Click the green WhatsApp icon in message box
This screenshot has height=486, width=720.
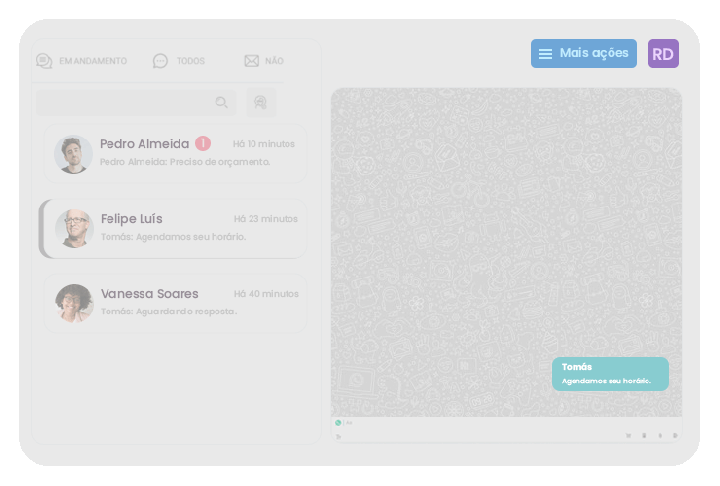(338, 423)
